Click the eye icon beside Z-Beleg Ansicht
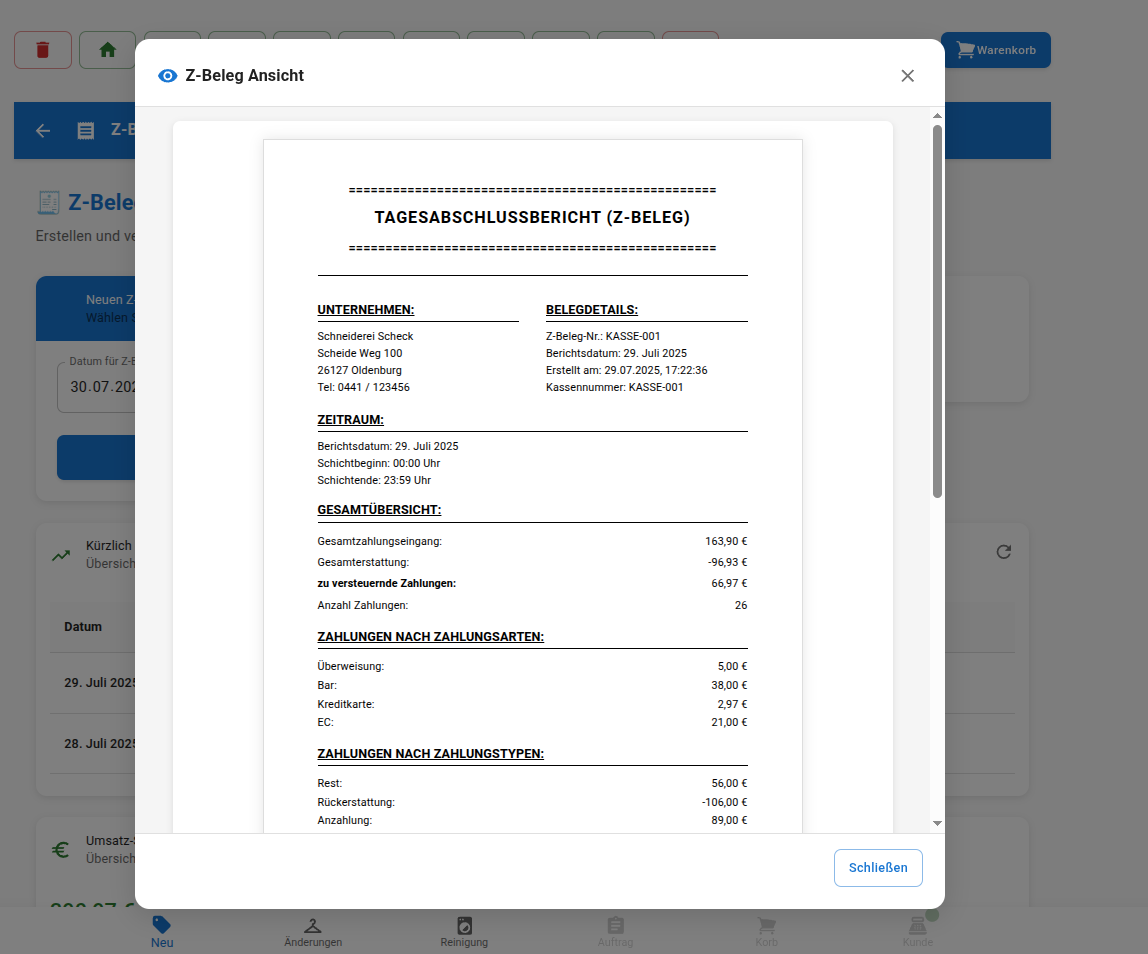1148x954 pixels. 167,75
